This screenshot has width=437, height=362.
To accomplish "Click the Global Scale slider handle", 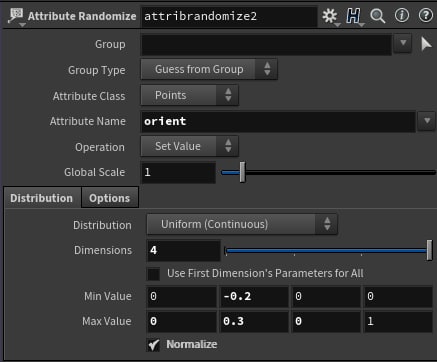I will (x=242, y=172).
